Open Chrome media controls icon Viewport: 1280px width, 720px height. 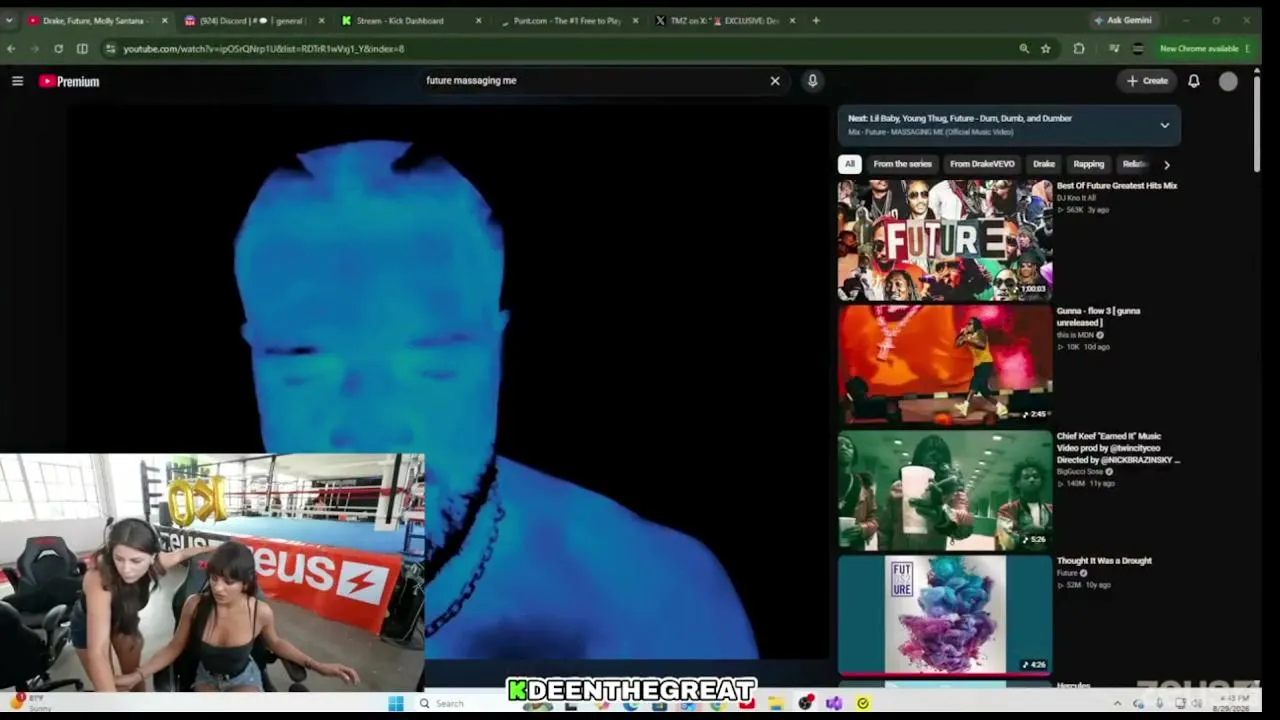pos(1114,48)
